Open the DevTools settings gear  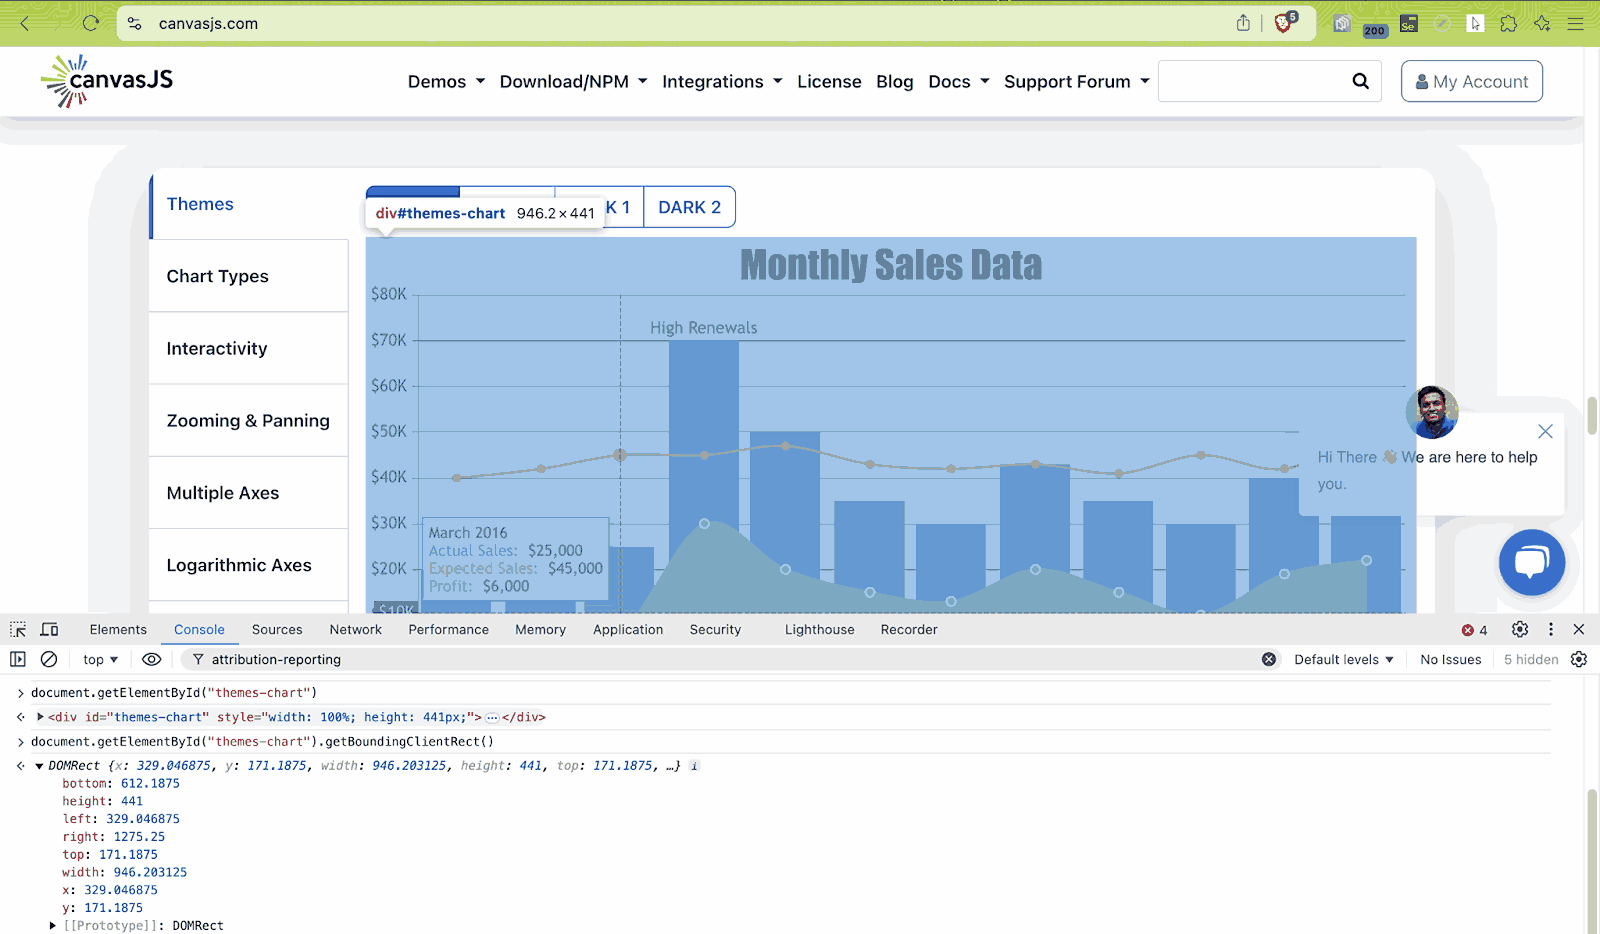pyautogui.click(x=1519, y=629)
